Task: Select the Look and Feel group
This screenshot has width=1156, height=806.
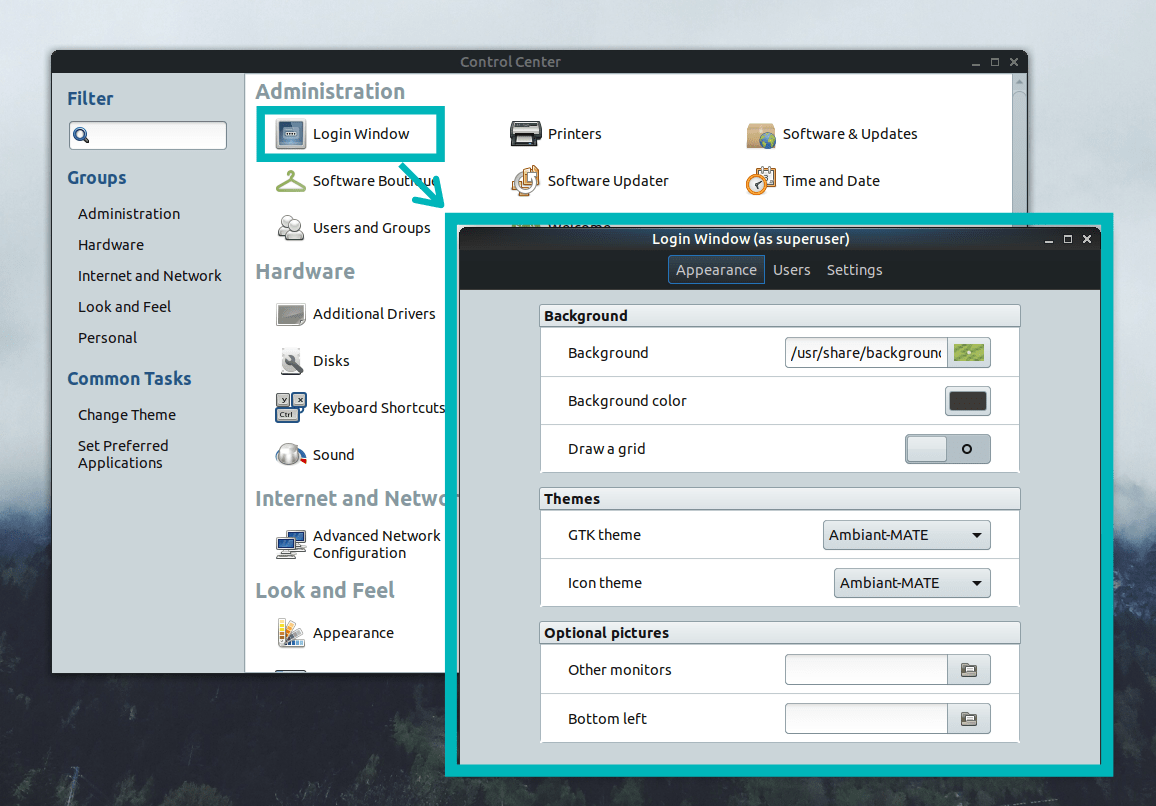Action: 123,306
